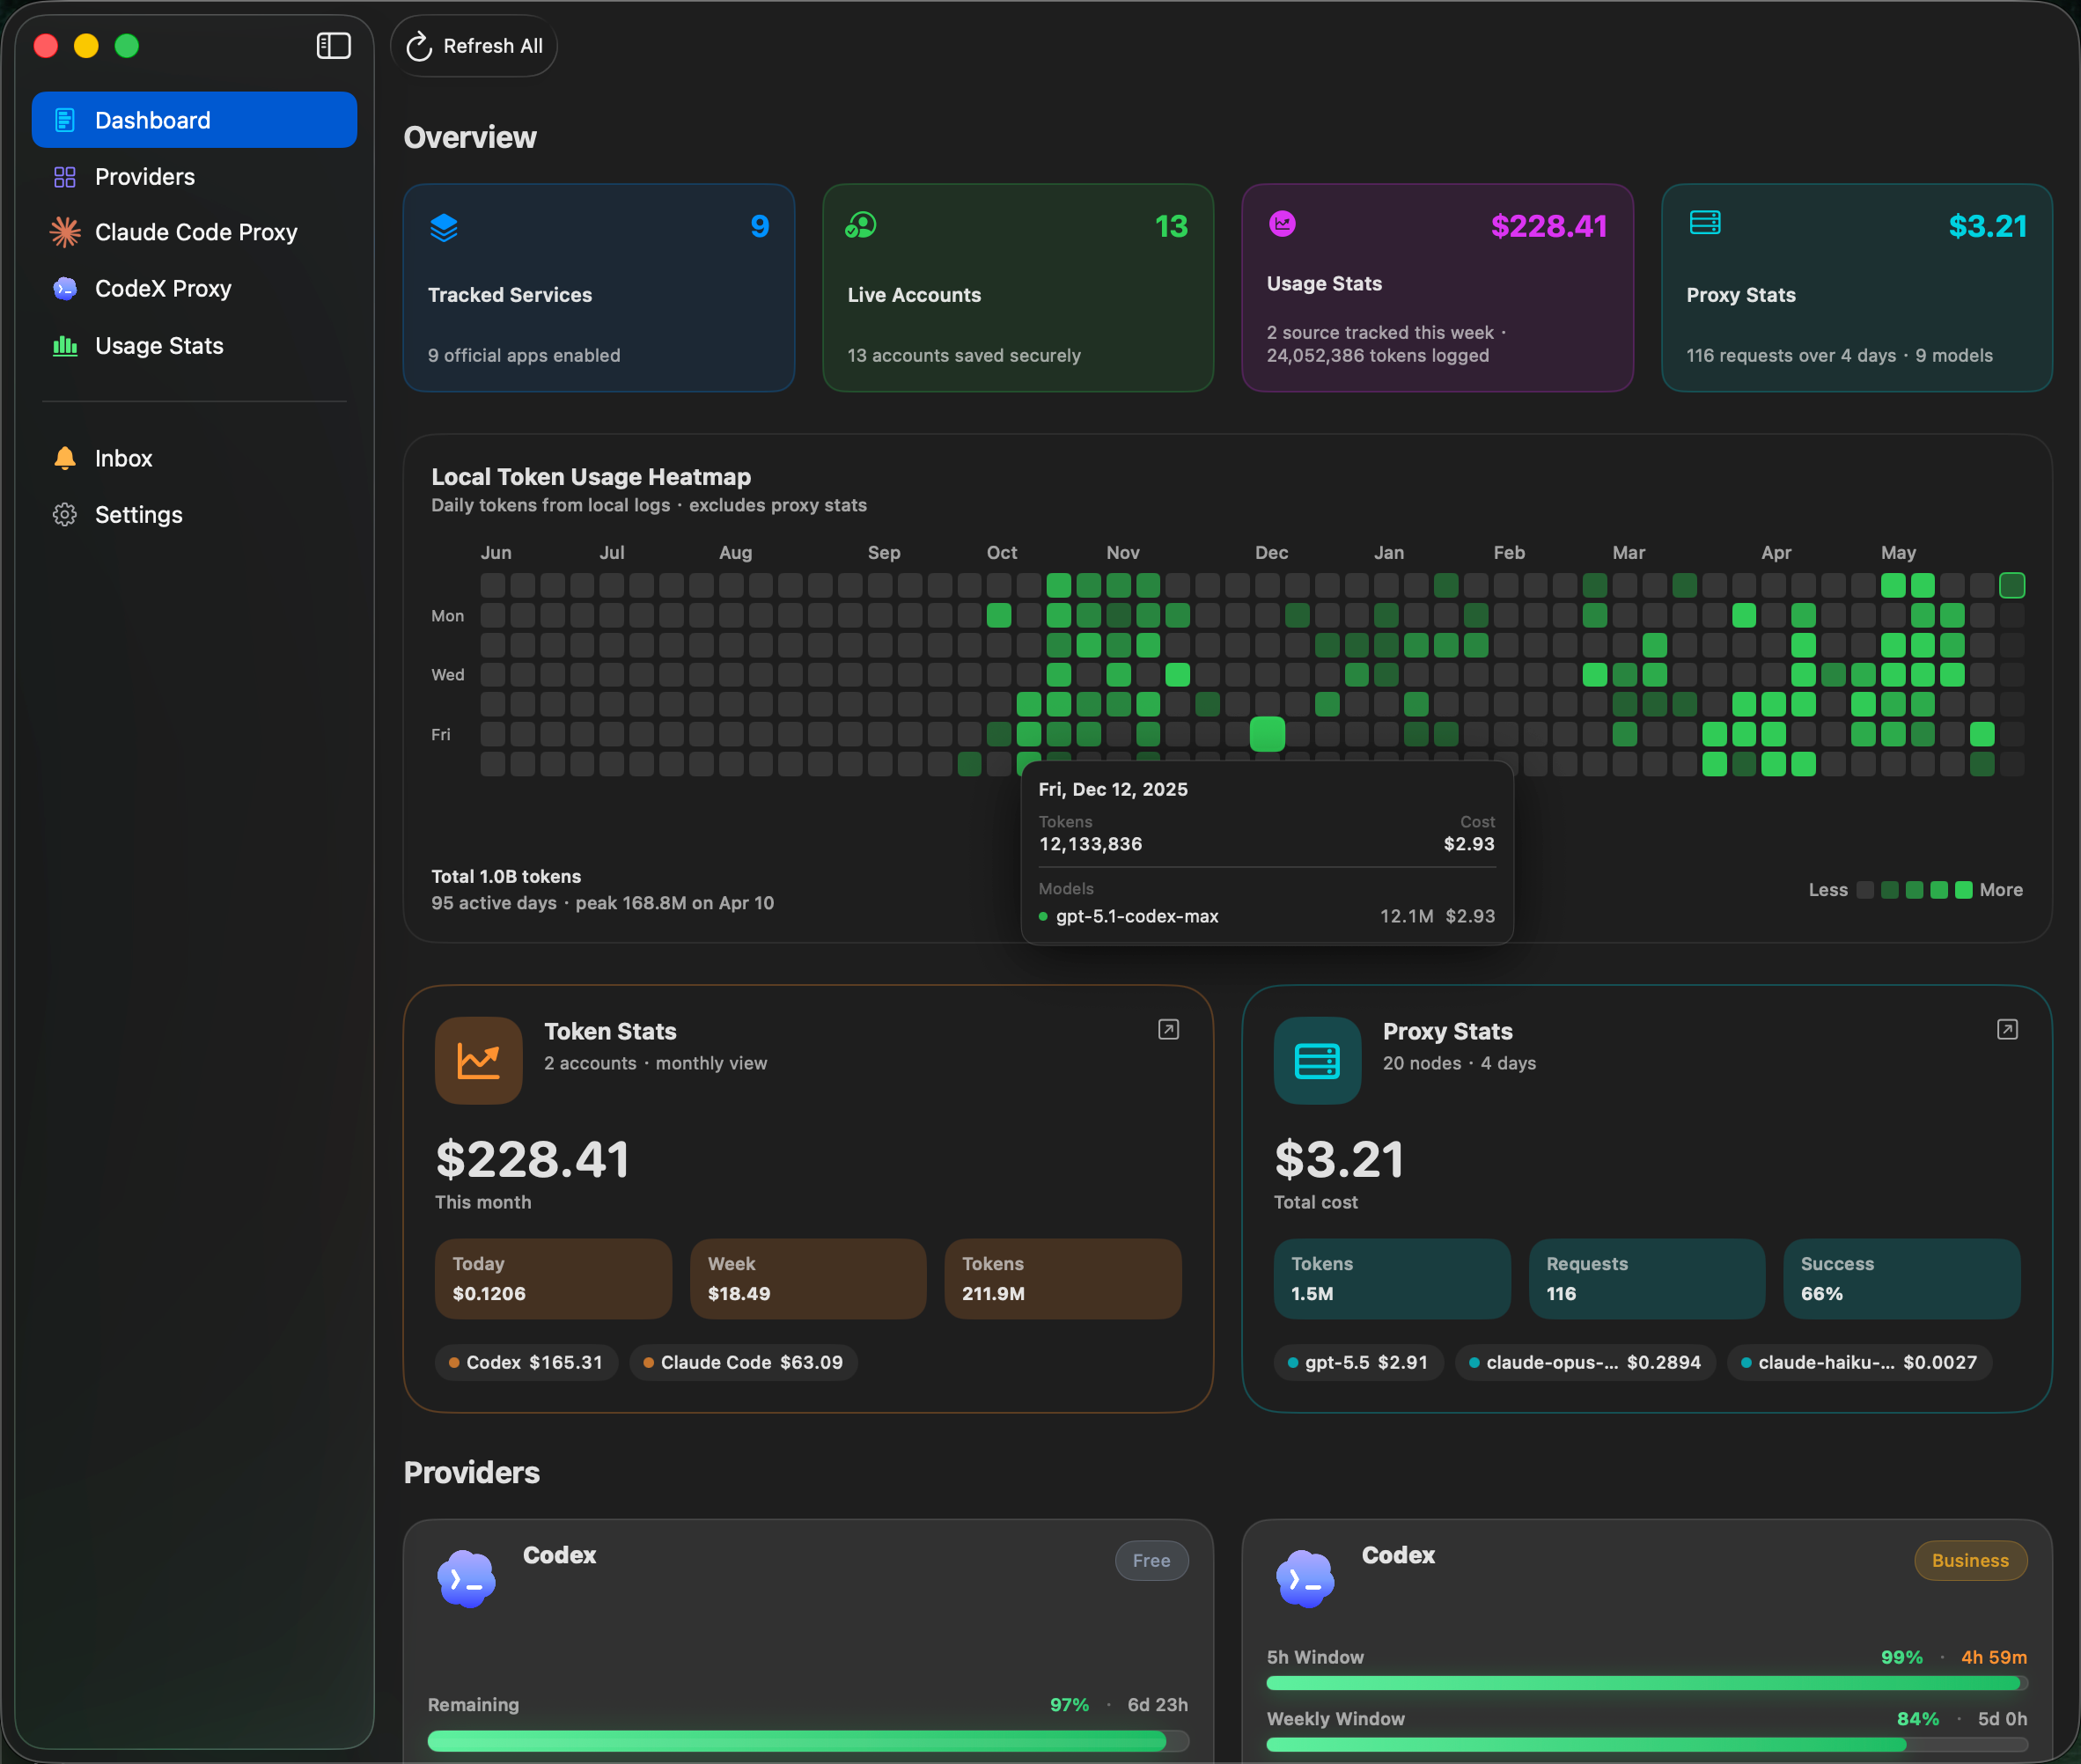Screen dimensions: 2081x1764
Task: Click the Refresh All button
Action: [x=474, y=46]
